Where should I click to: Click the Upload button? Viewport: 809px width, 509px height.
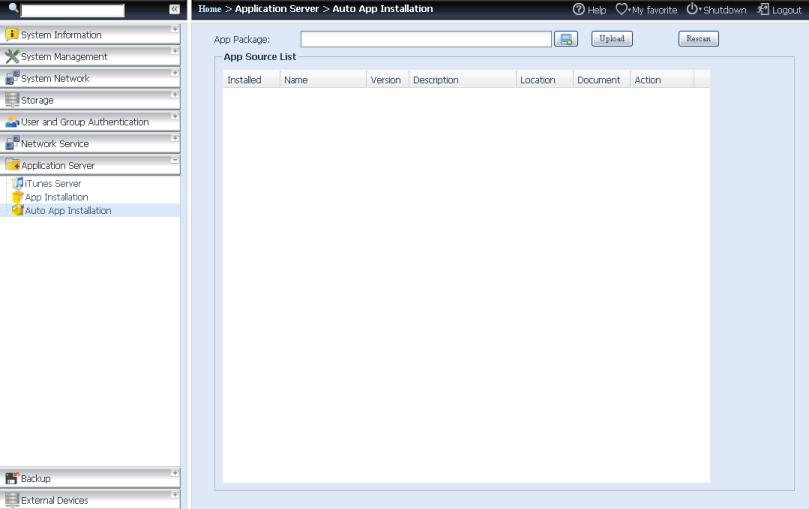[612, 39]
